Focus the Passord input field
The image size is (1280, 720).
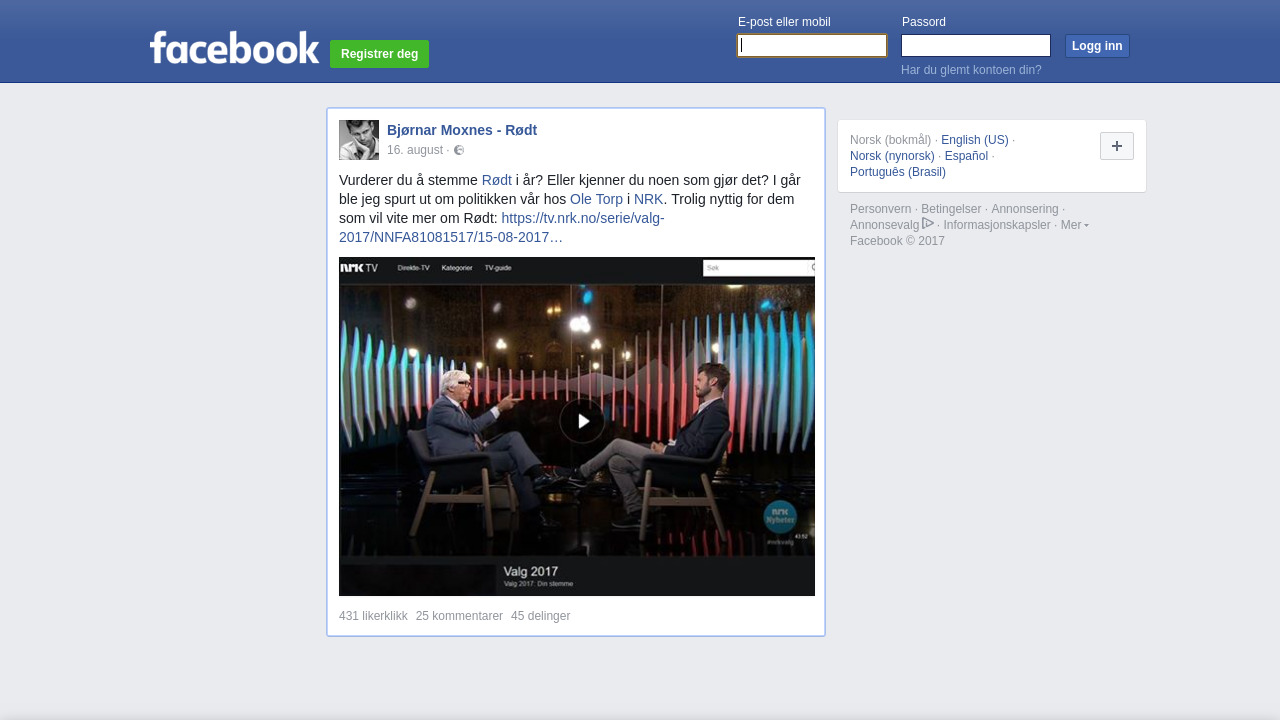976,46
